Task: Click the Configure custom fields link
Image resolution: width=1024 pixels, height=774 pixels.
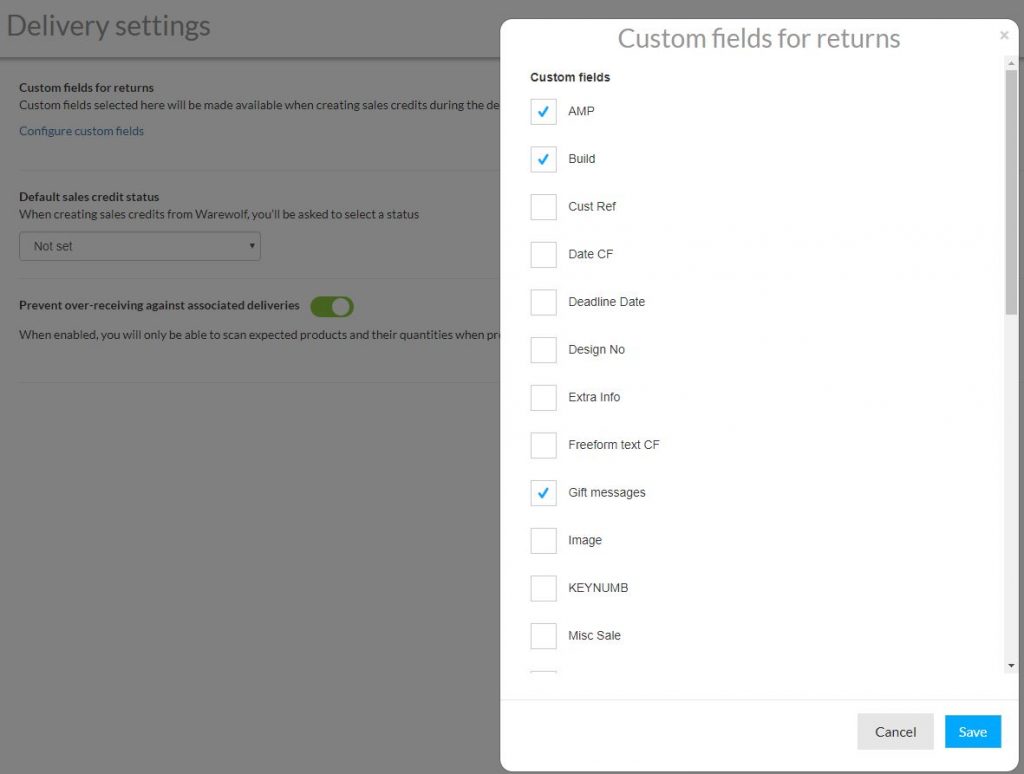Action: [x=81, y=130]
